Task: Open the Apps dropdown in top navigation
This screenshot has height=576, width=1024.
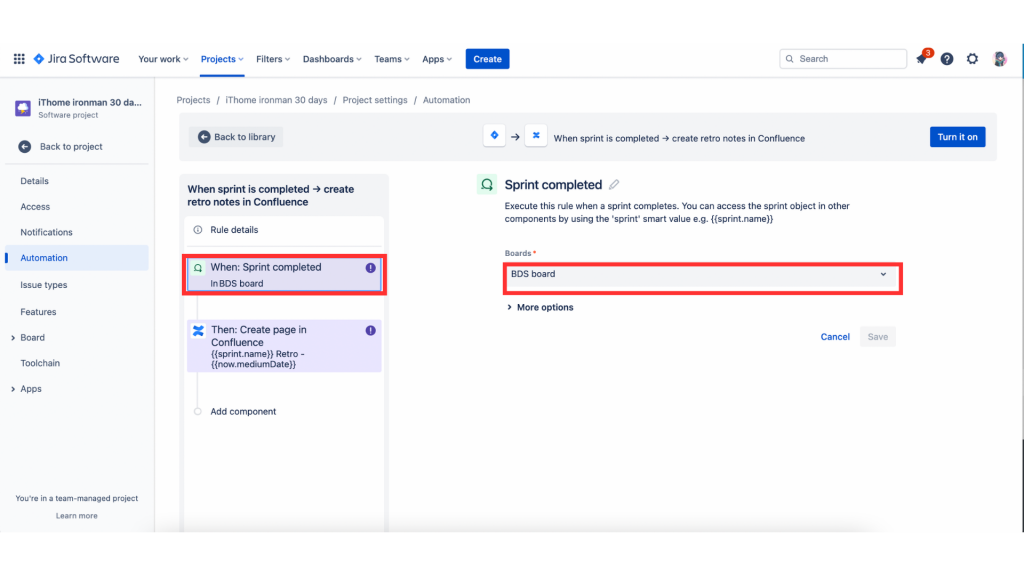Action: pyautogui.click(x=437, y=59)
